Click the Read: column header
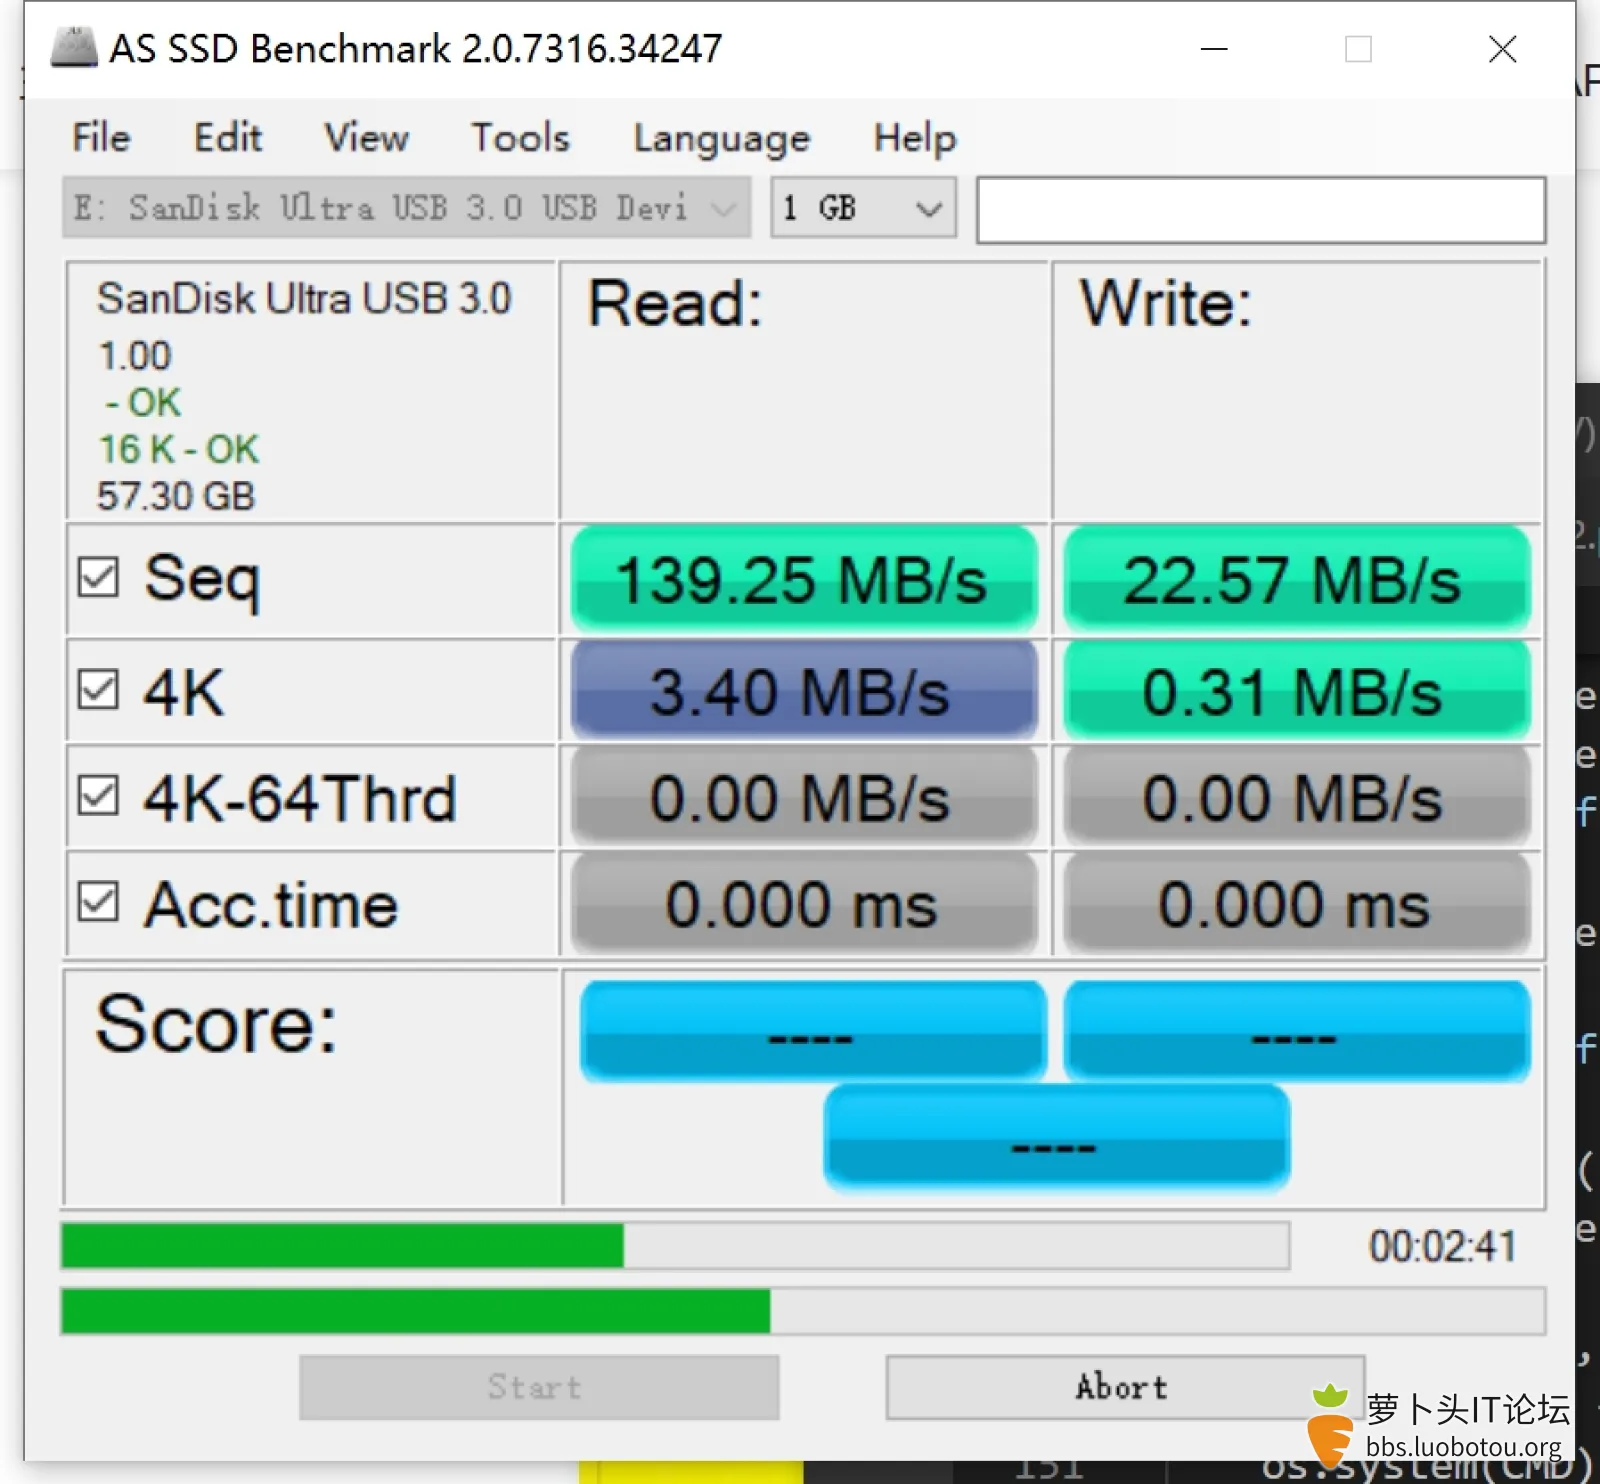The height and width of the screenshot is (1484, 1600). coord(675,303)
